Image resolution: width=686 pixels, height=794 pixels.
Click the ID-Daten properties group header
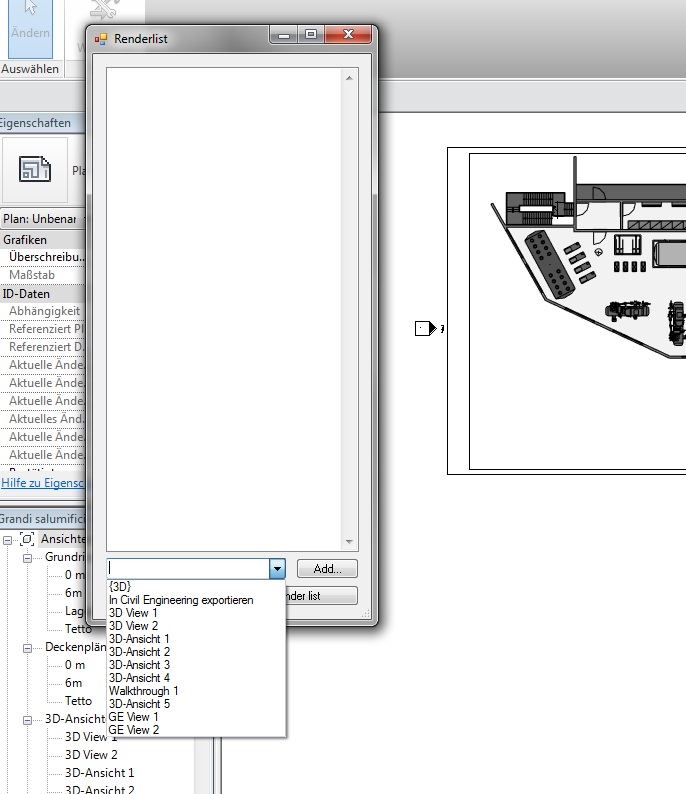tap(43, 294)
